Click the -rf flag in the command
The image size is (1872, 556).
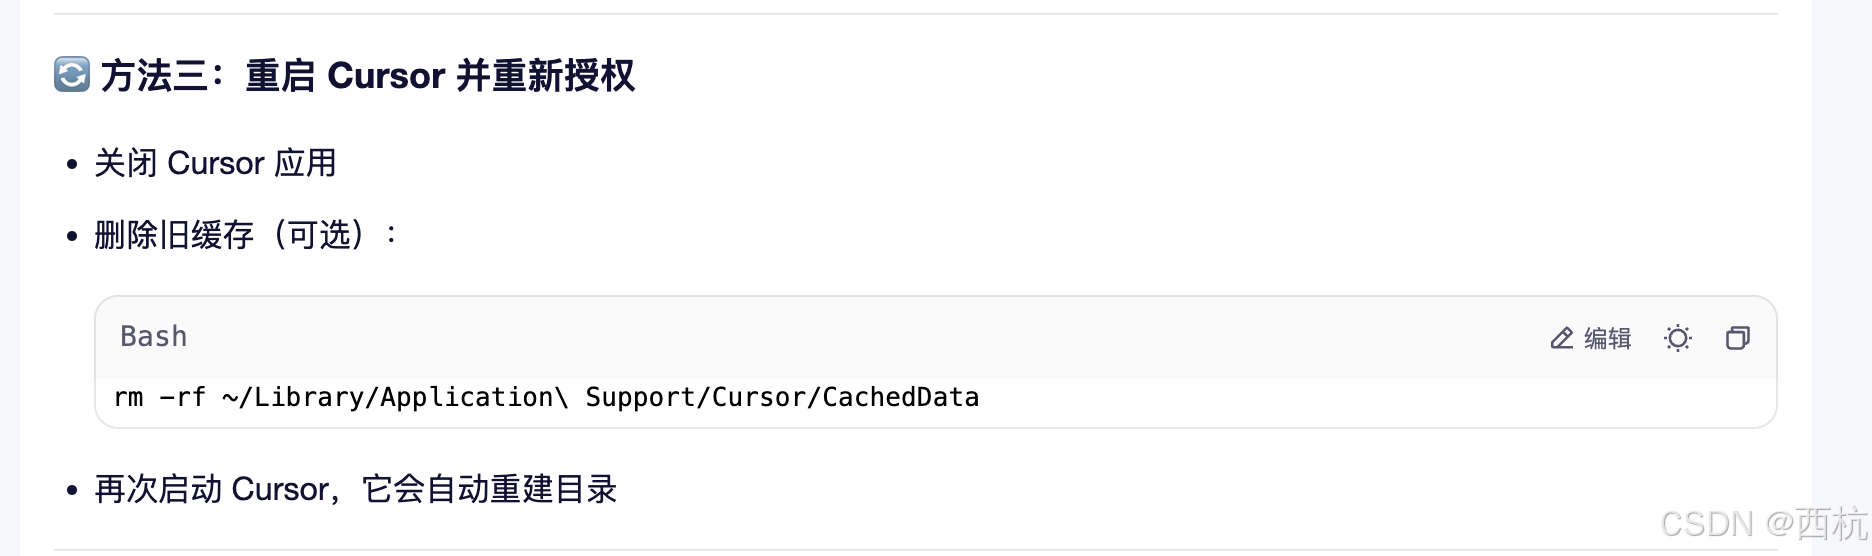coord(183,397)
